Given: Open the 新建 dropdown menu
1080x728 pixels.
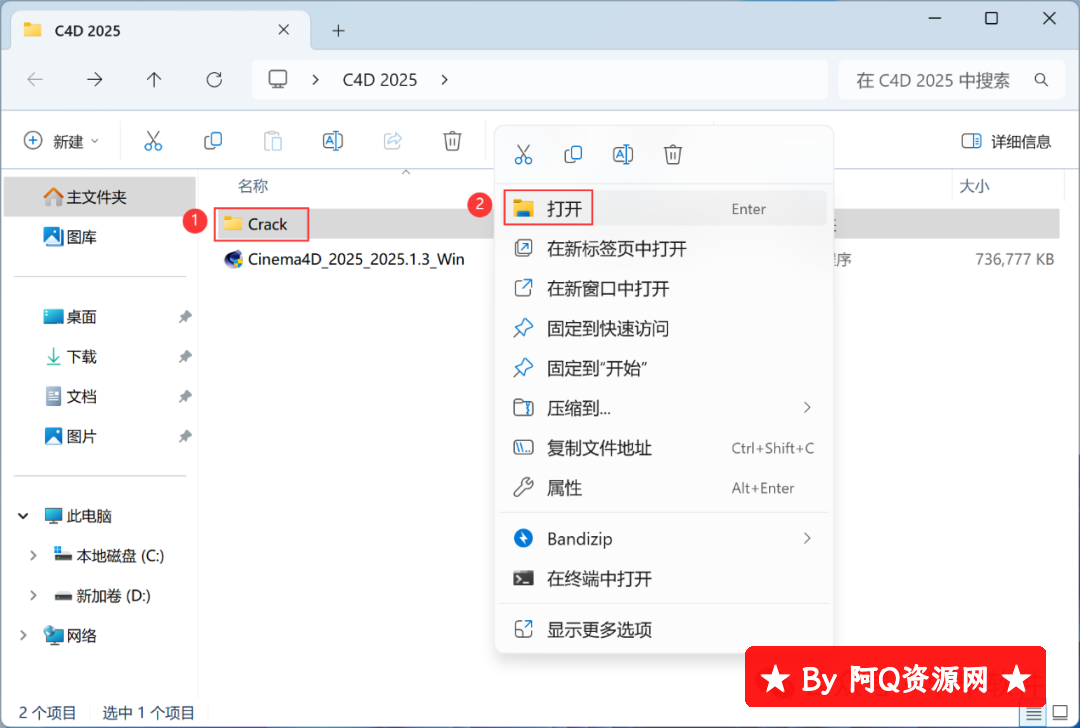Looking at the screenshot, I should 62,141.
